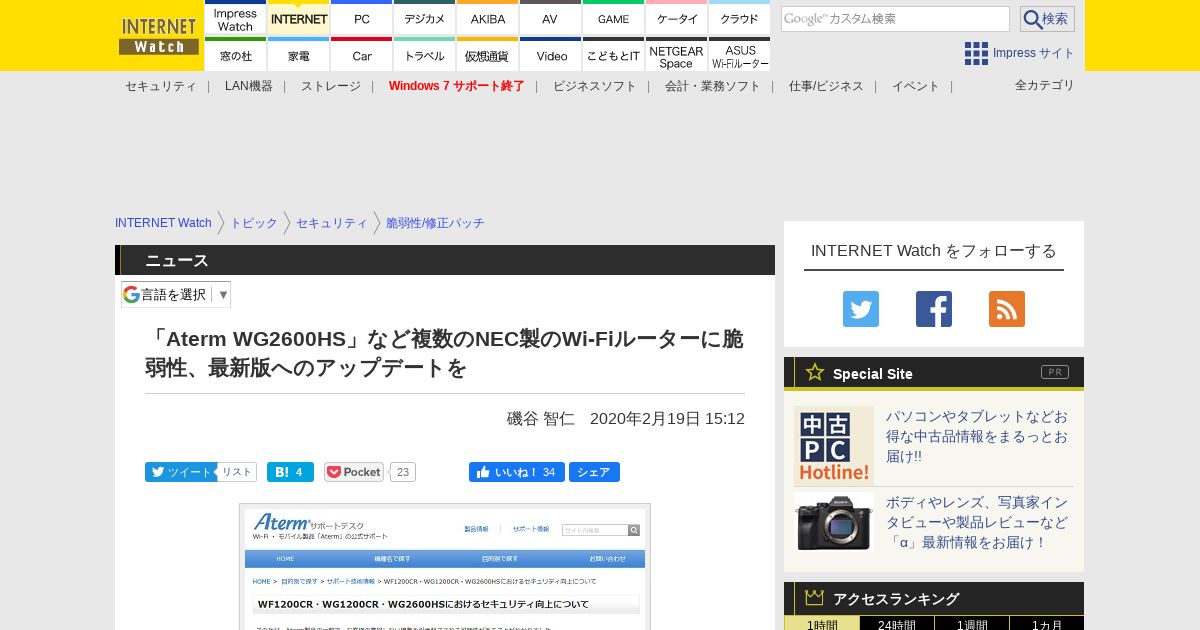Image resolution: width=1200 pixels, height=630 pixels.
Task: Open the Windows 7 サポート終了 link
Action: pyautogui.click(x=457, y=86)
